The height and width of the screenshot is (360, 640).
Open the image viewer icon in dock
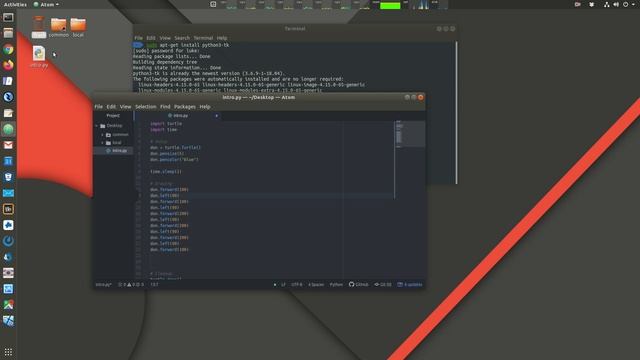click(8, 289)
